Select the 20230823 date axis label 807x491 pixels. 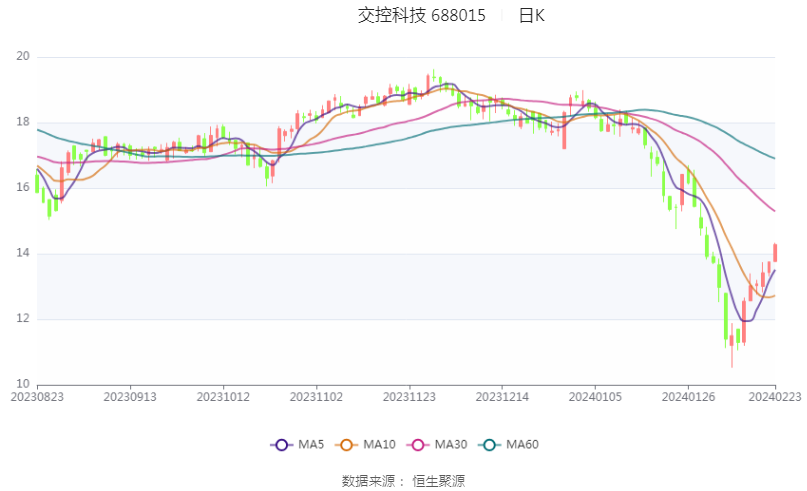[x=37, y=397]
